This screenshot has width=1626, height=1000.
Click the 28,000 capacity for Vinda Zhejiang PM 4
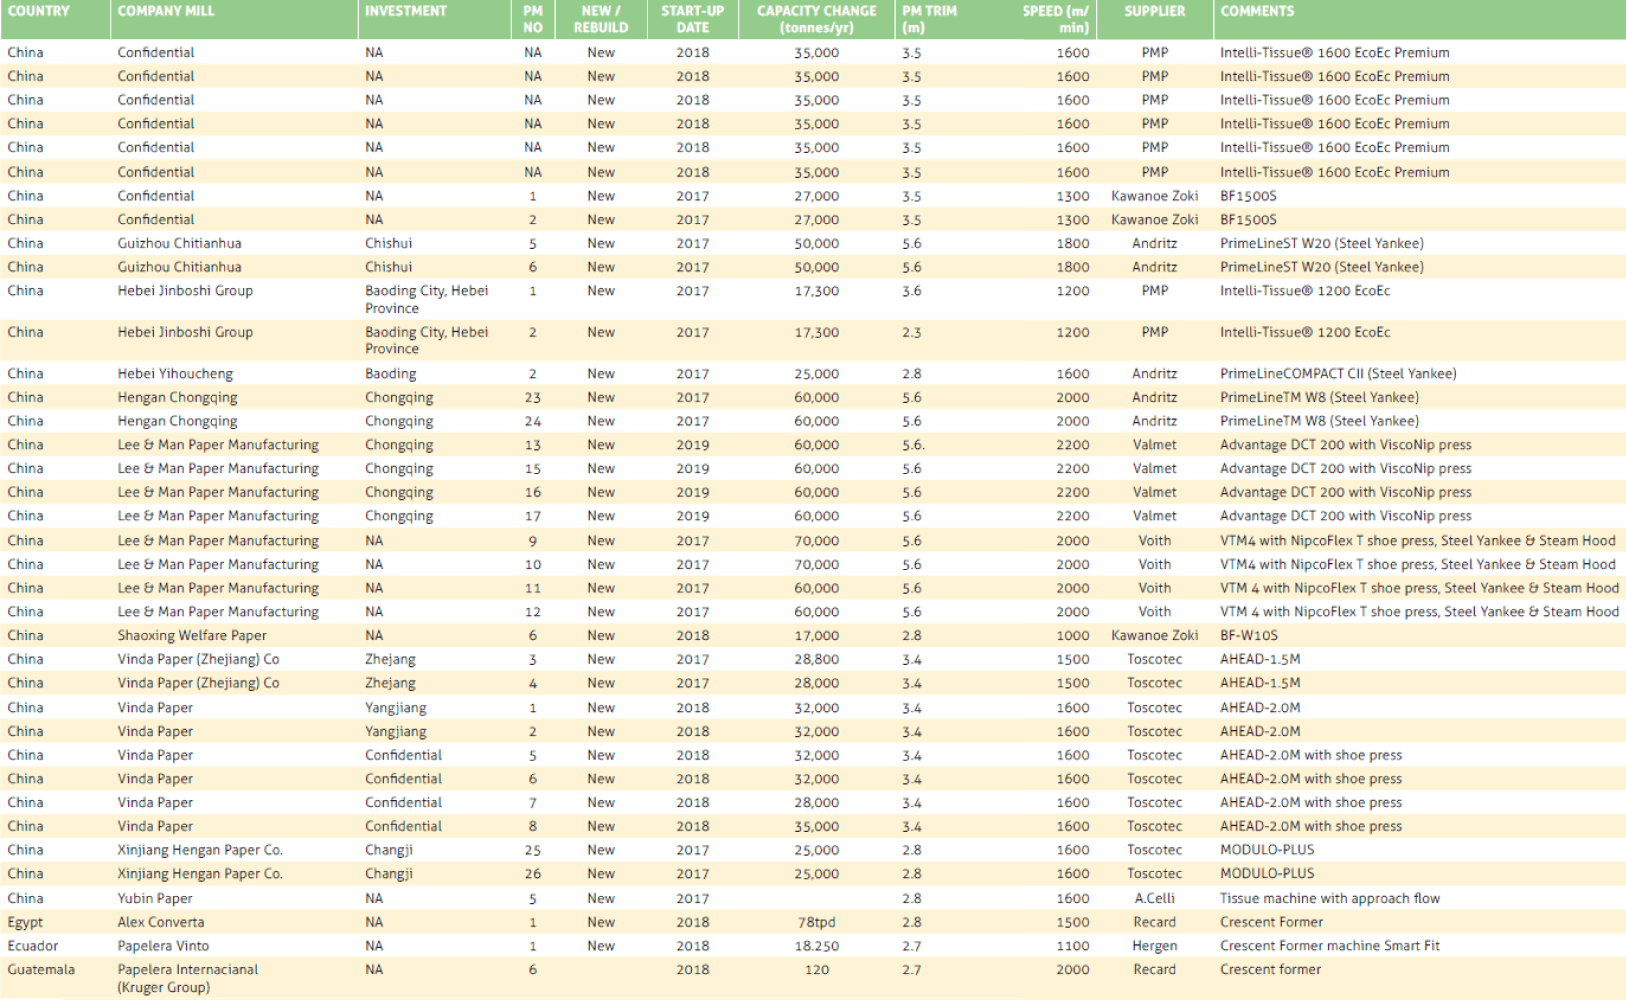coord(817,684)
